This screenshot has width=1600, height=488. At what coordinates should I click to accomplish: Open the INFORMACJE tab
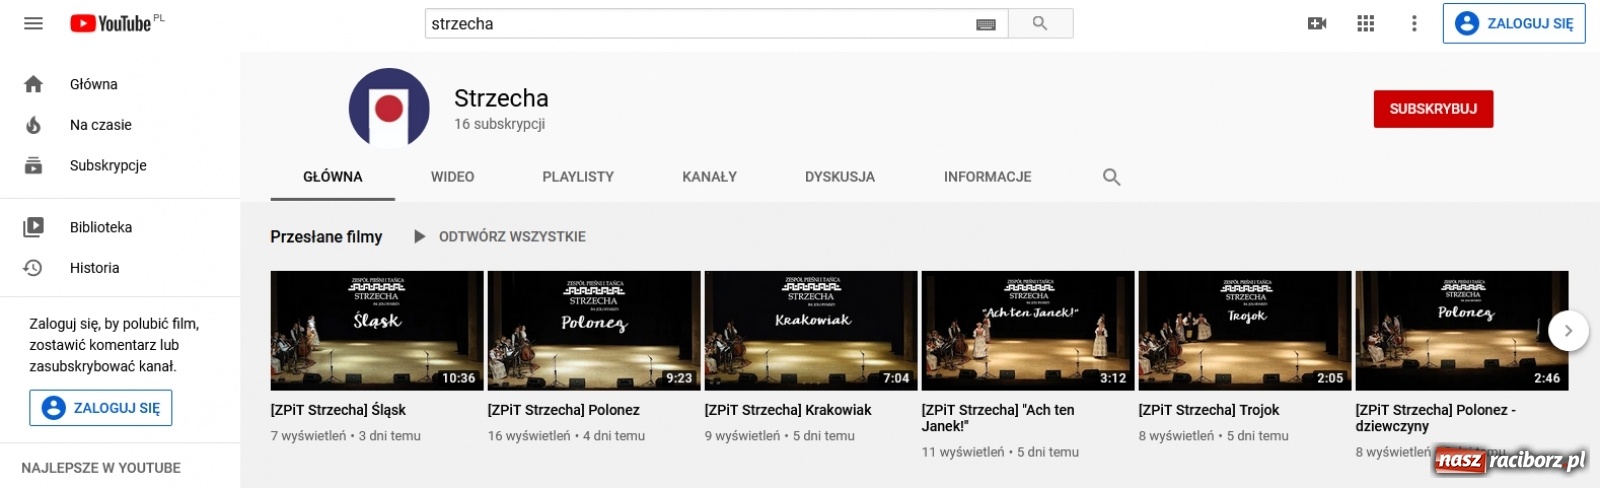(x=987, y=177)
